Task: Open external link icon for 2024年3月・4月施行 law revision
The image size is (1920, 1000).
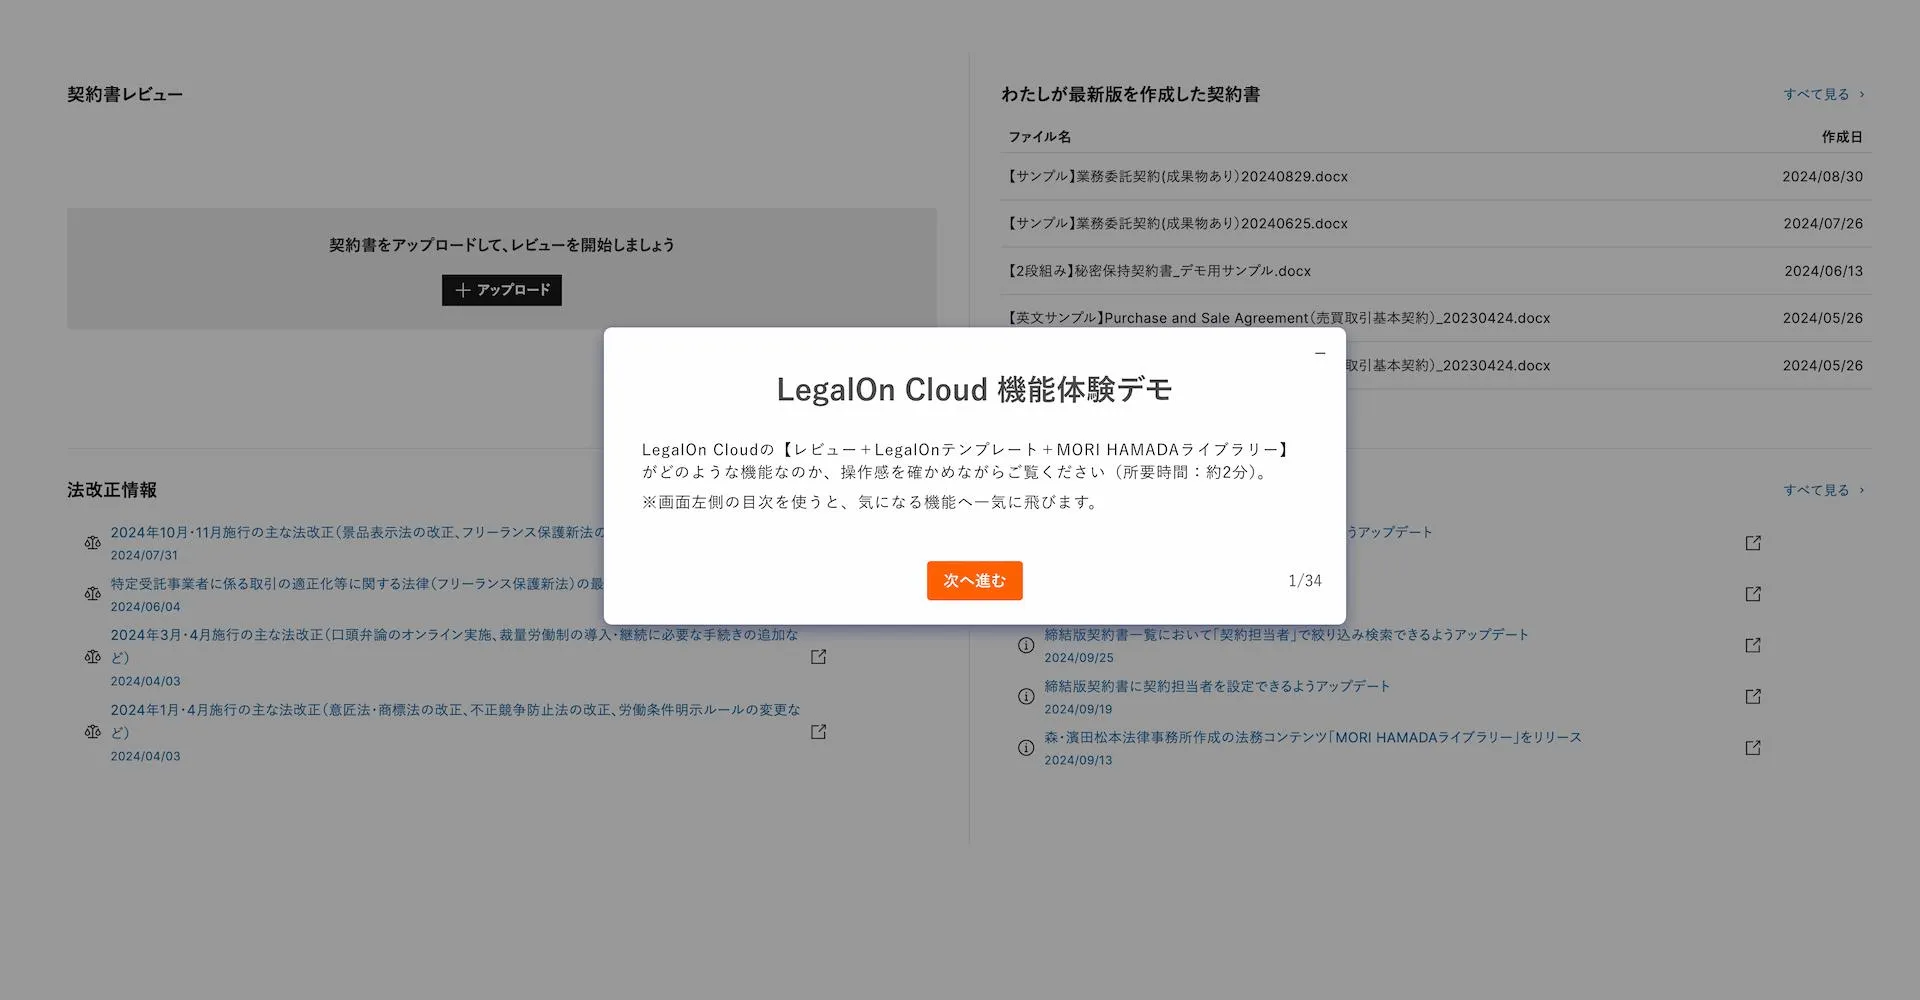Action: click(818, 657)
